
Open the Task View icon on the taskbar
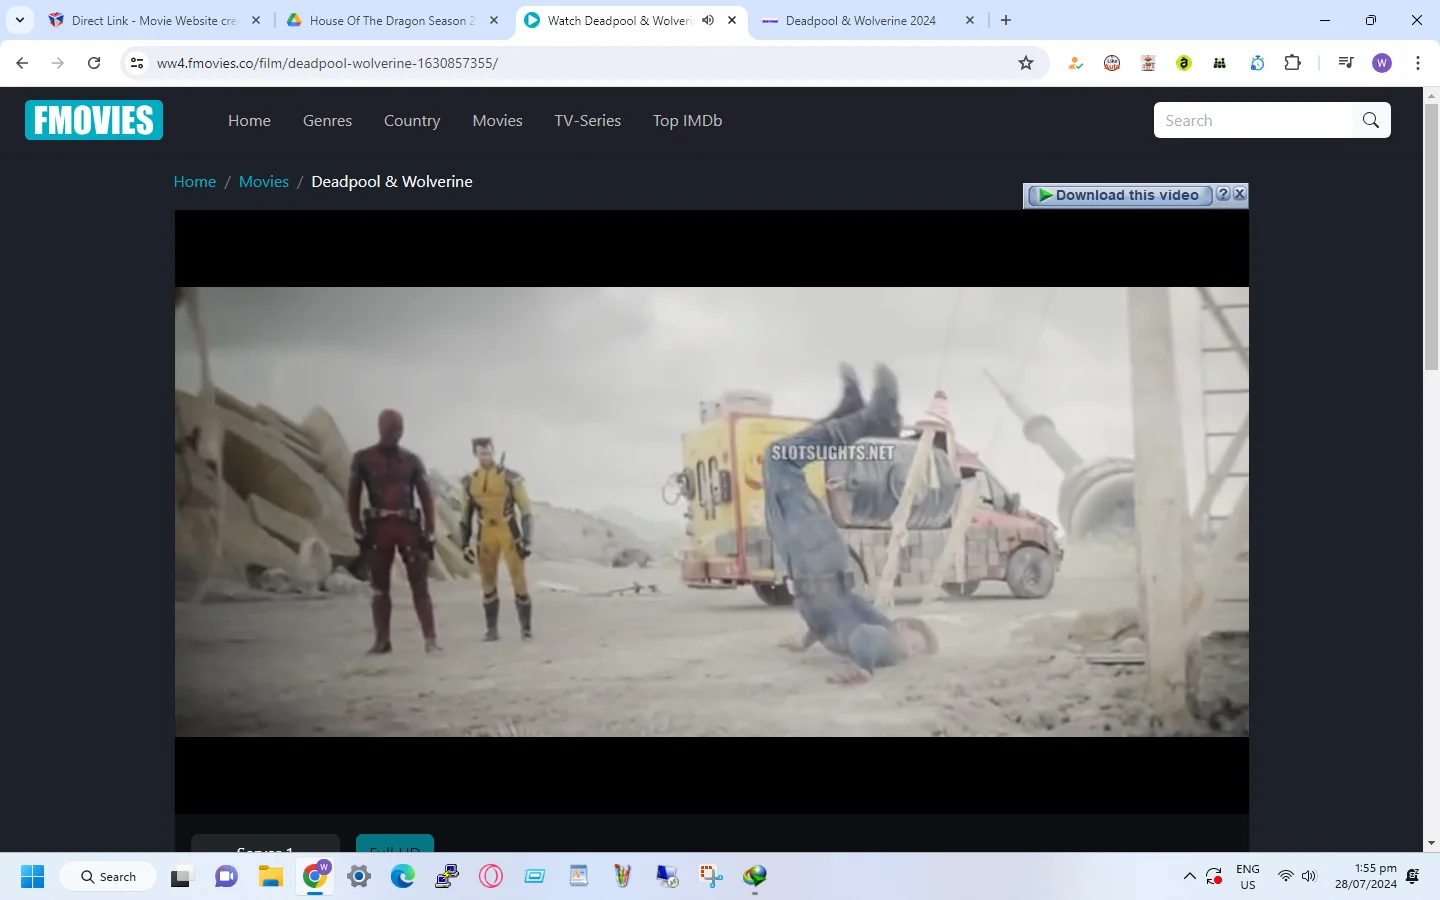coord(181,877)
